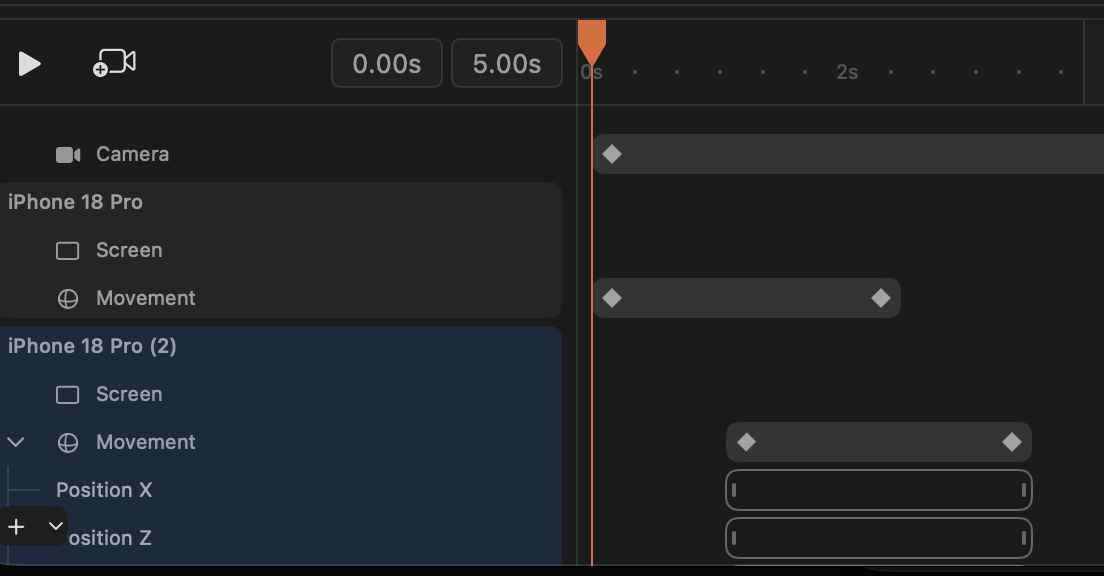
Task: Play the animation timeline
Action: 29,64
